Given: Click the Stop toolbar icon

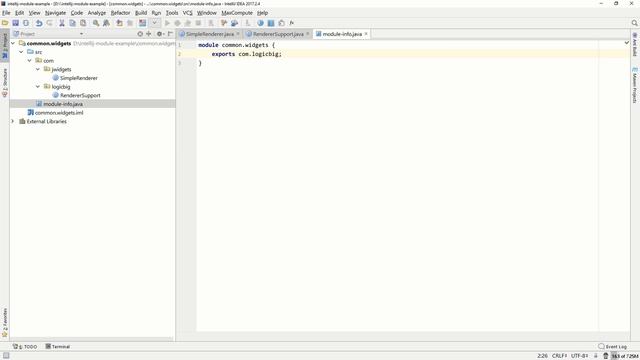Looking at the screenshot, I should tap(198, 23).
